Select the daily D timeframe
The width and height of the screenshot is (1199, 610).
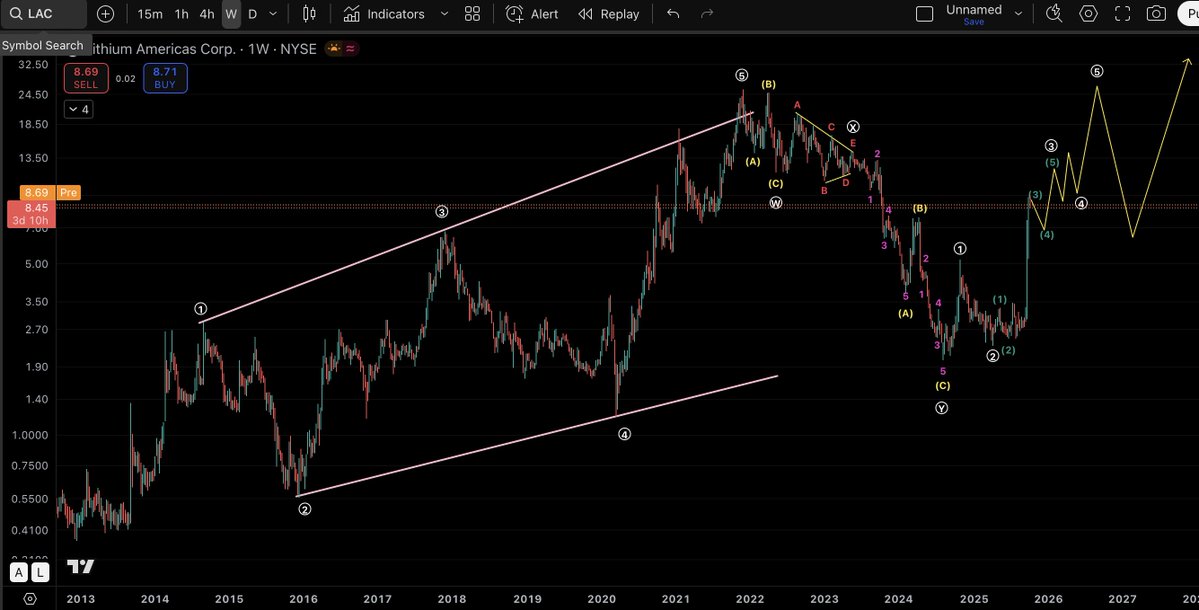[x=252, y=14]
